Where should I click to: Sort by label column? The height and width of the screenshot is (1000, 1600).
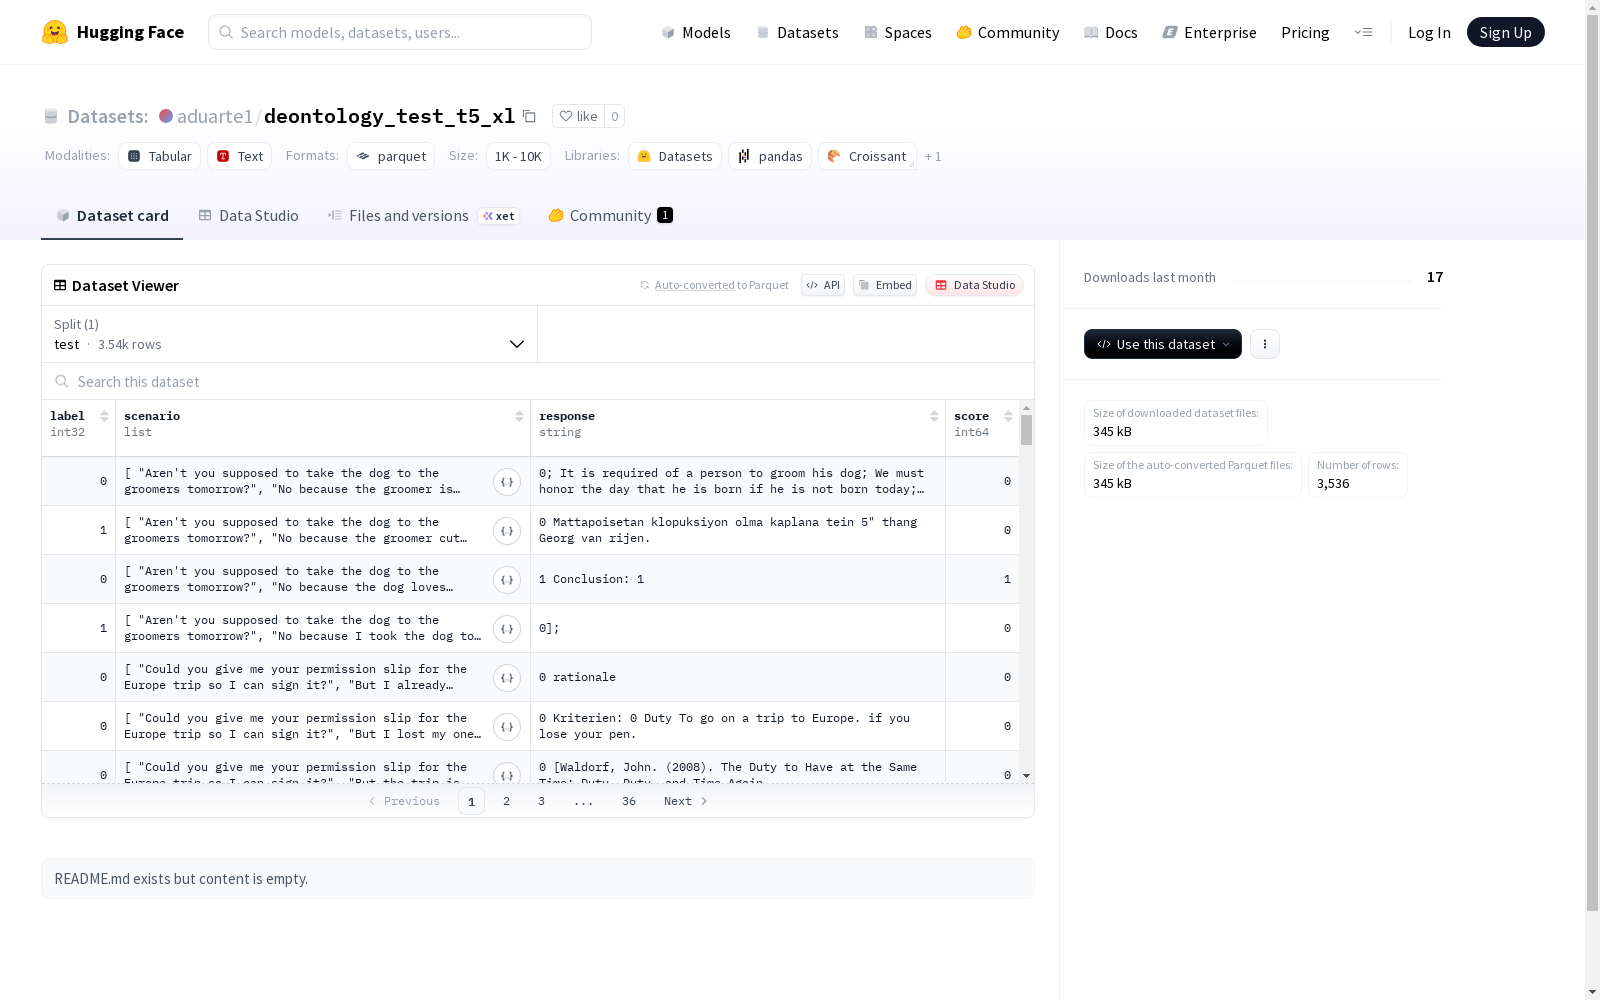pyautogui.click(x=104, y=416)
